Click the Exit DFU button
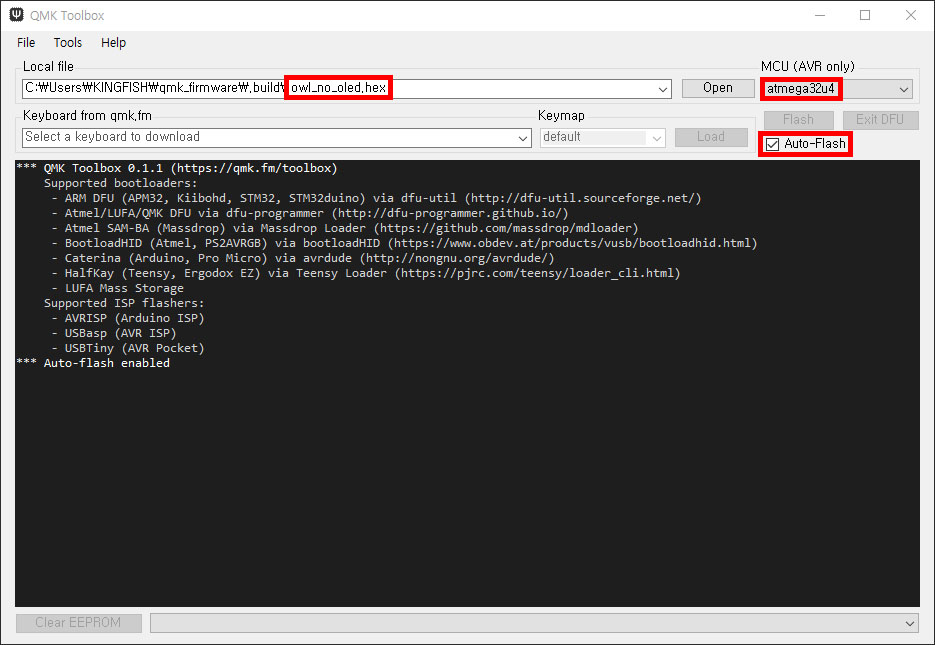This screenshot has width=935, height=645. [x=880, y=119]
